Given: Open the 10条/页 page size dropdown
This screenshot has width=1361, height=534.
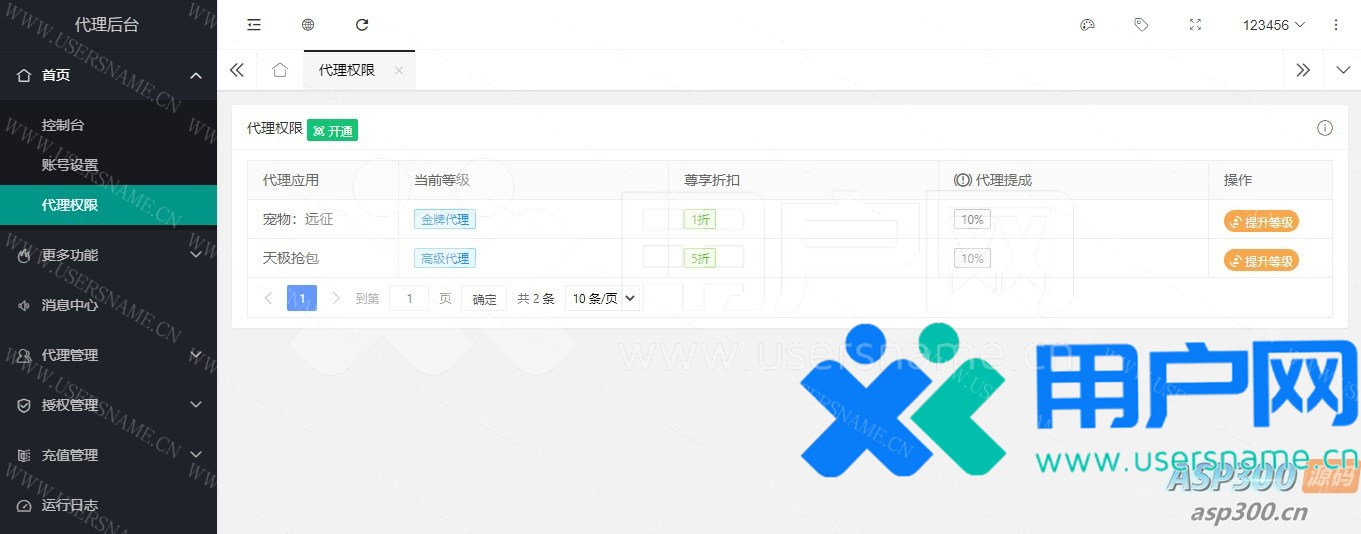Looking at the screenshot, I should (x=602, y=298).
